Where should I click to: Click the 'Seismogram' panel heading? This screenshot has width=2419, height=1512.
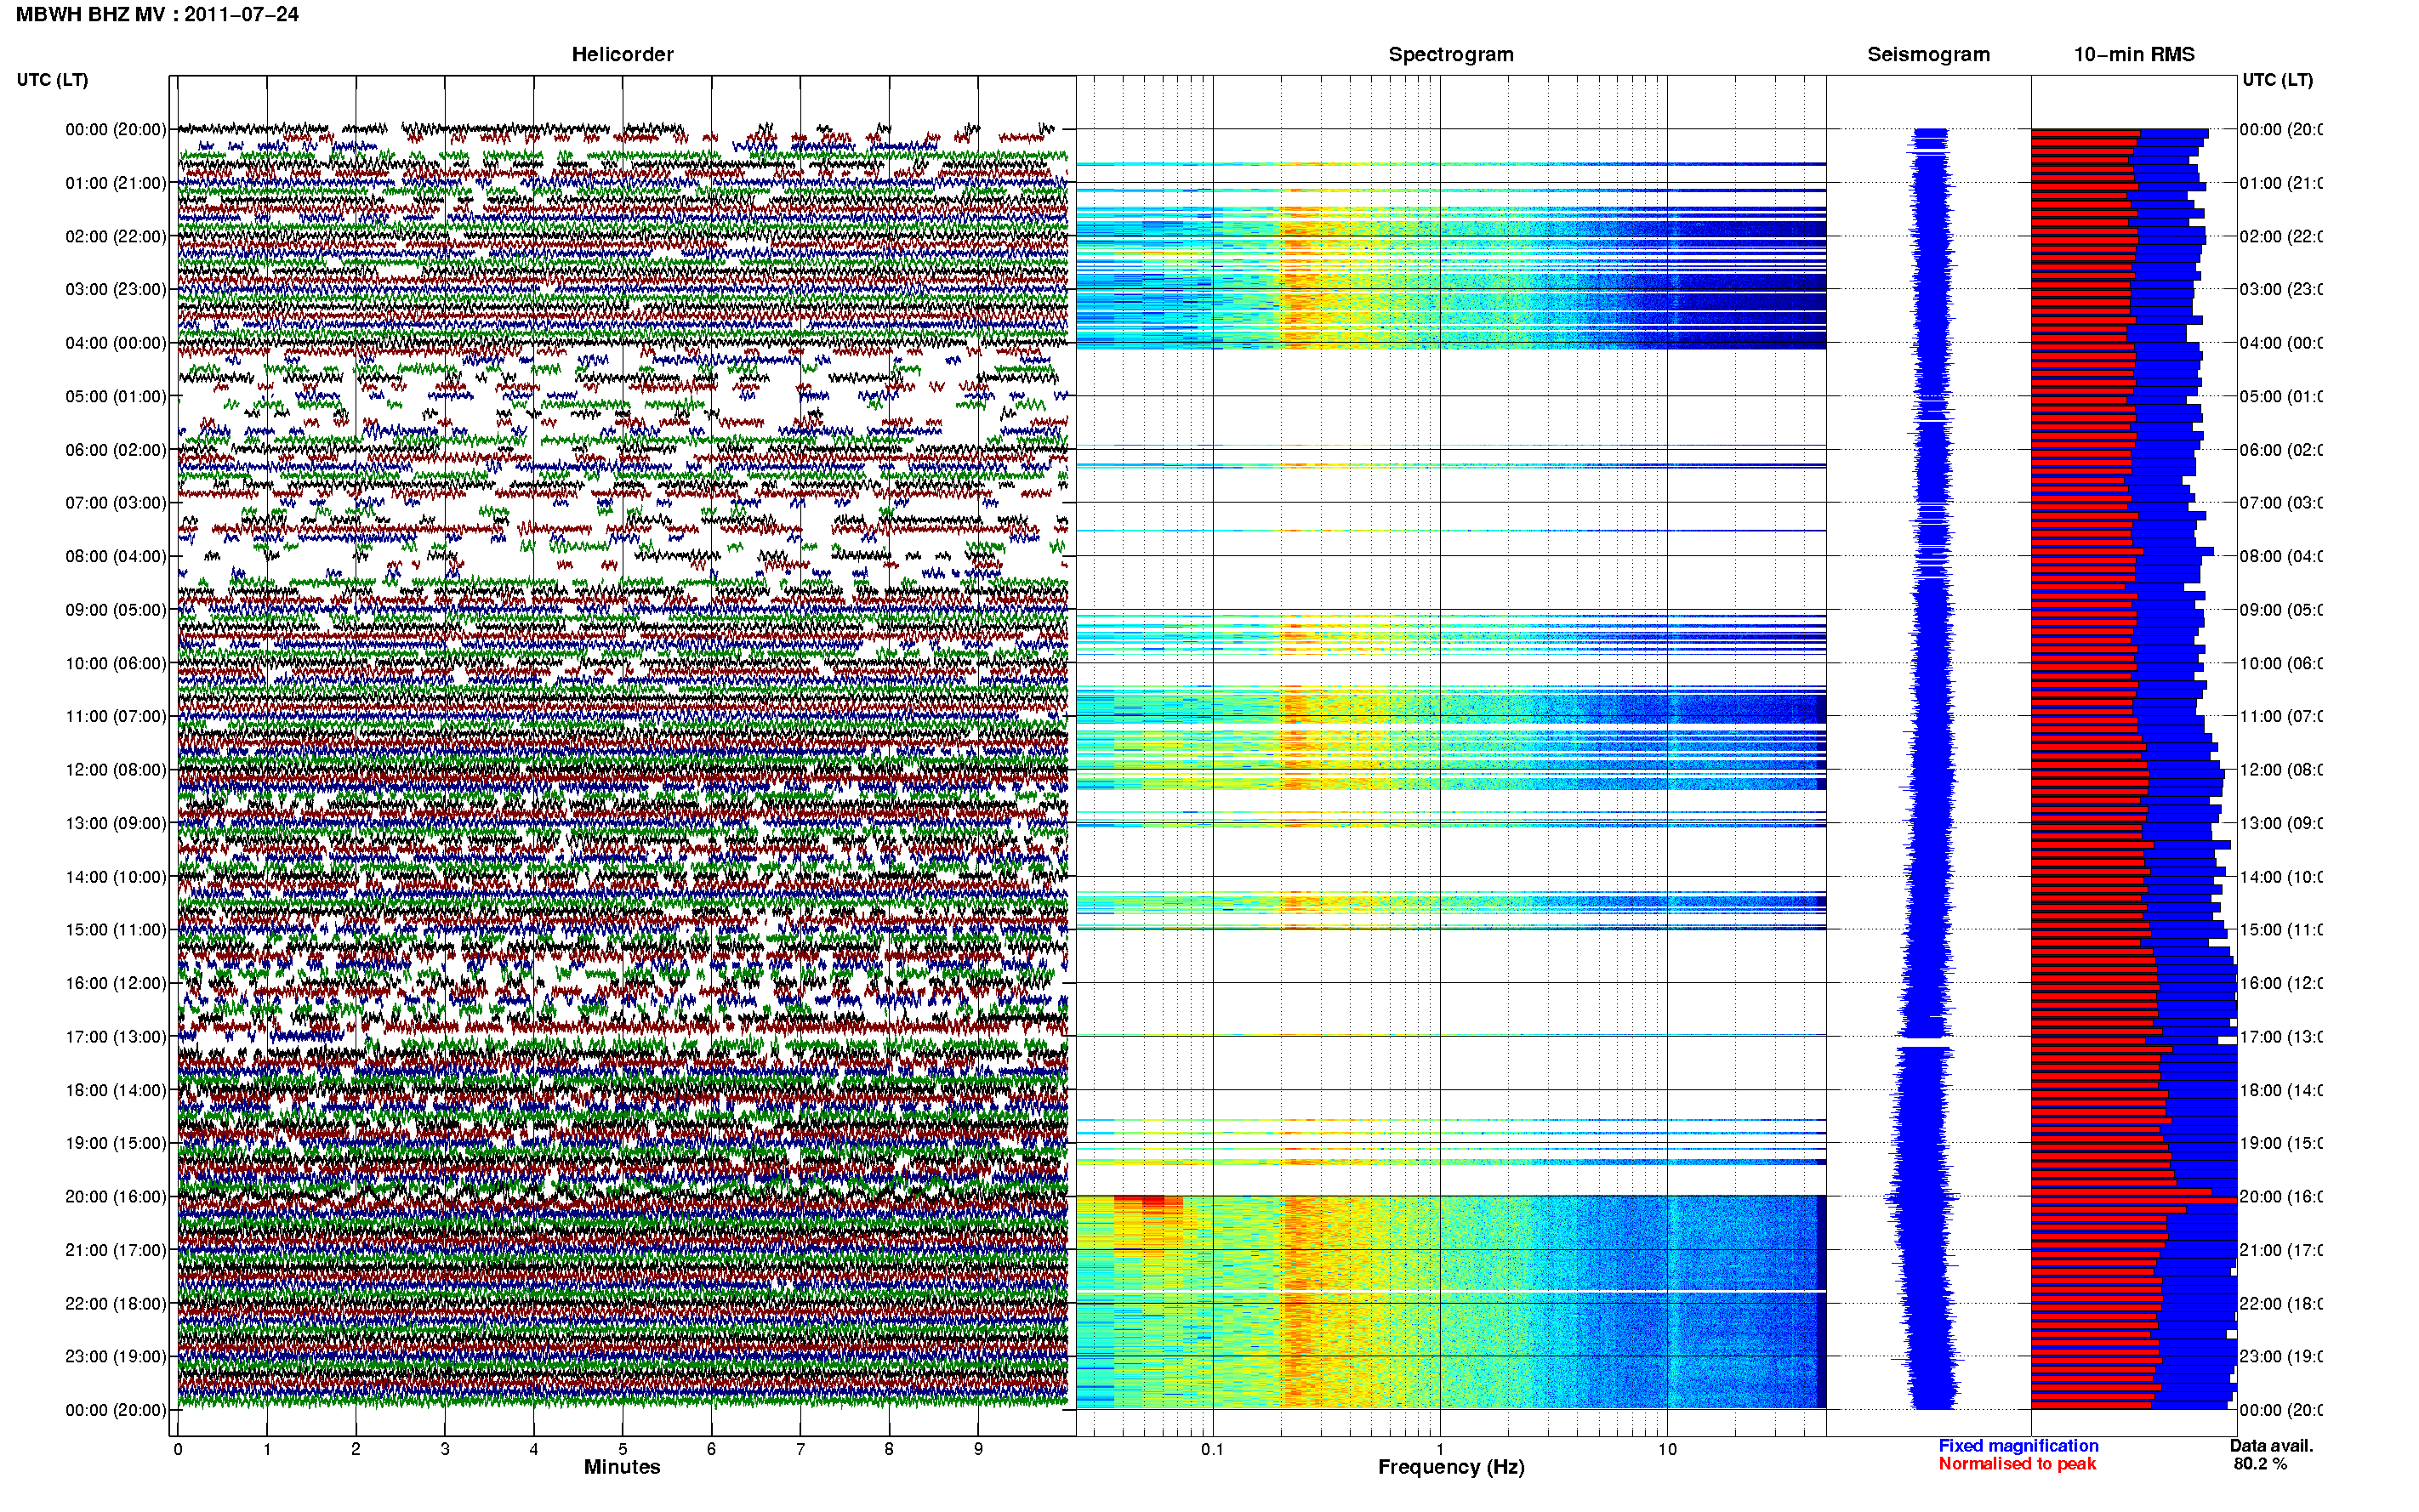click(x=1928, y=55)
